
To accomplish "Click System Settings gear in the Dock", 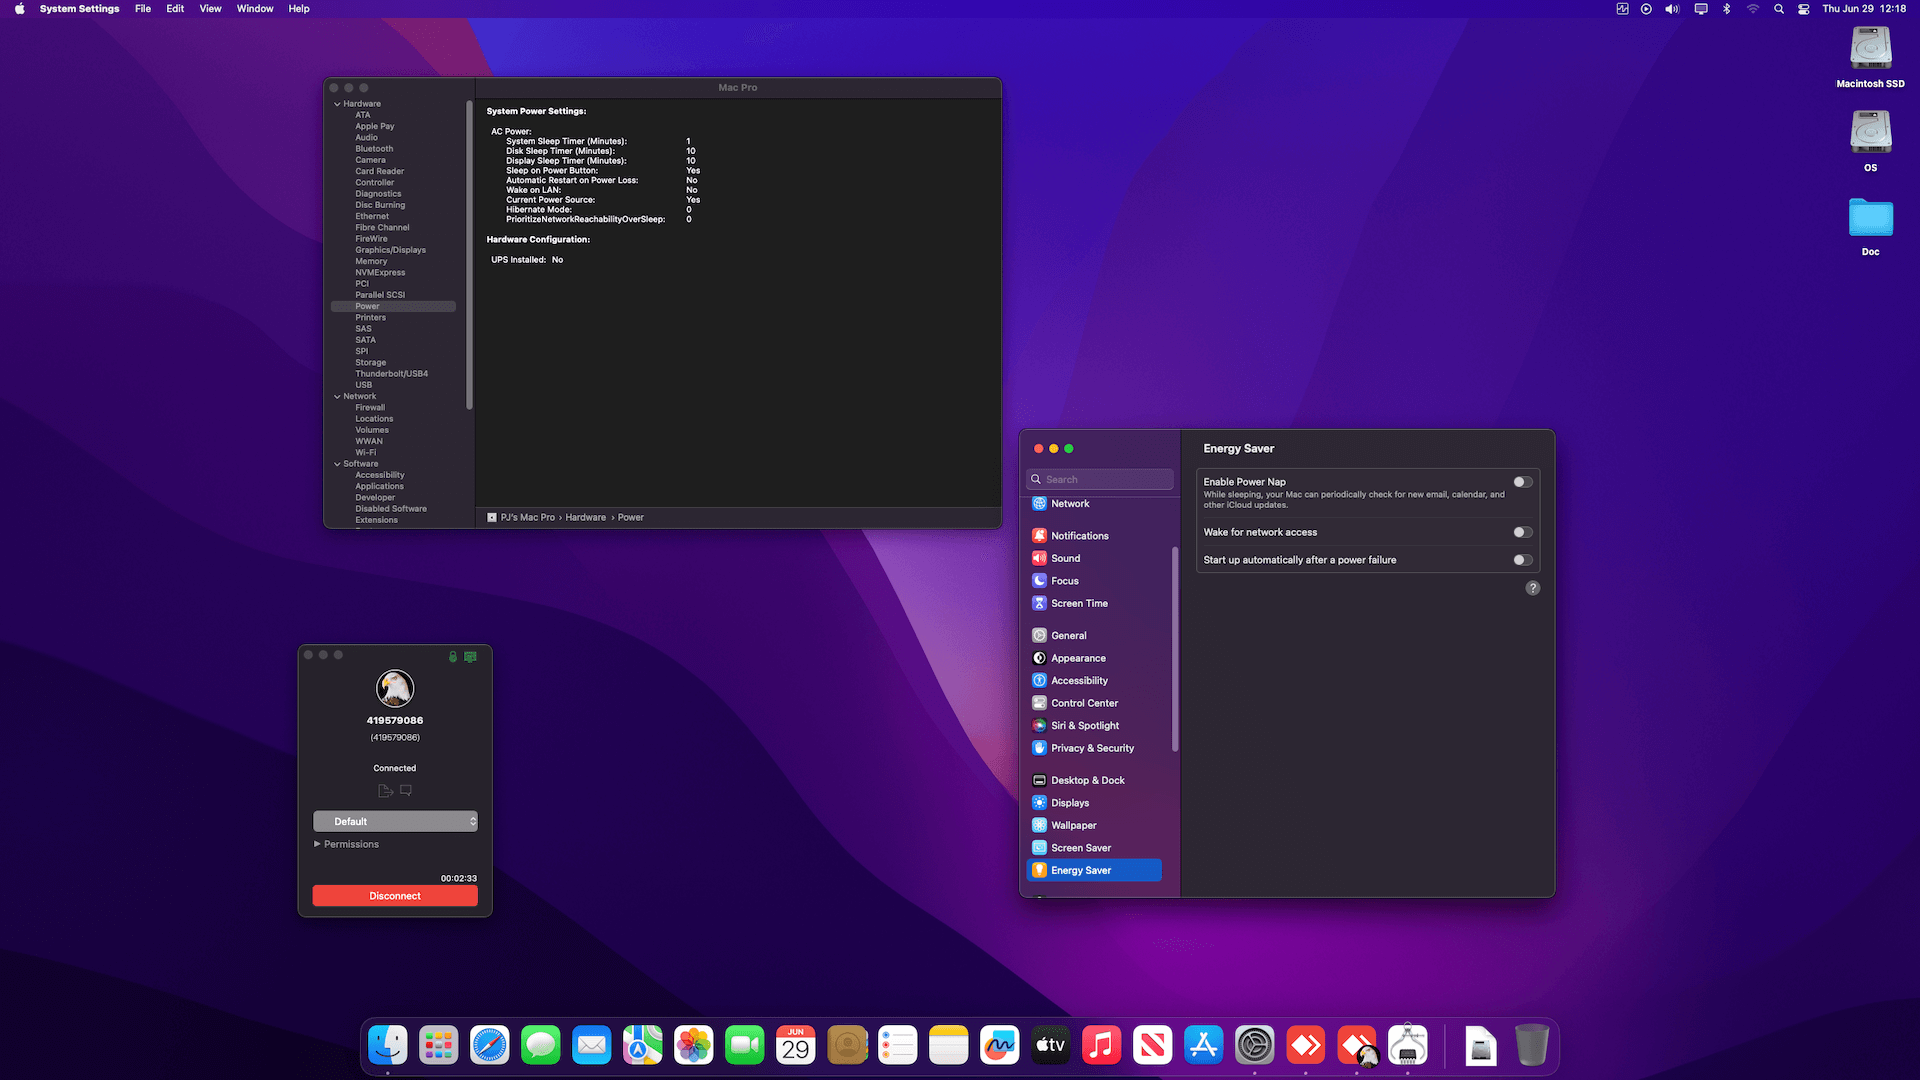I will coord(1255,1046).
